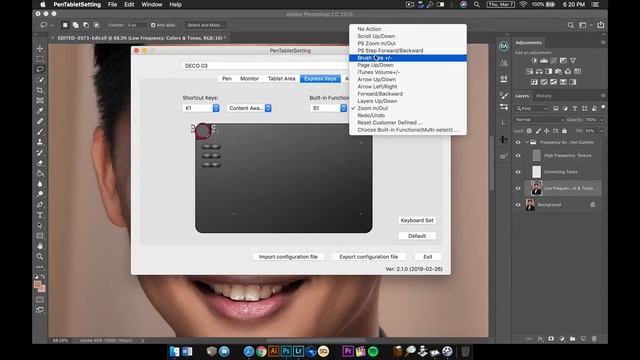Select the Eraser tool
640x360 pixels.
(x=40, y=163)
